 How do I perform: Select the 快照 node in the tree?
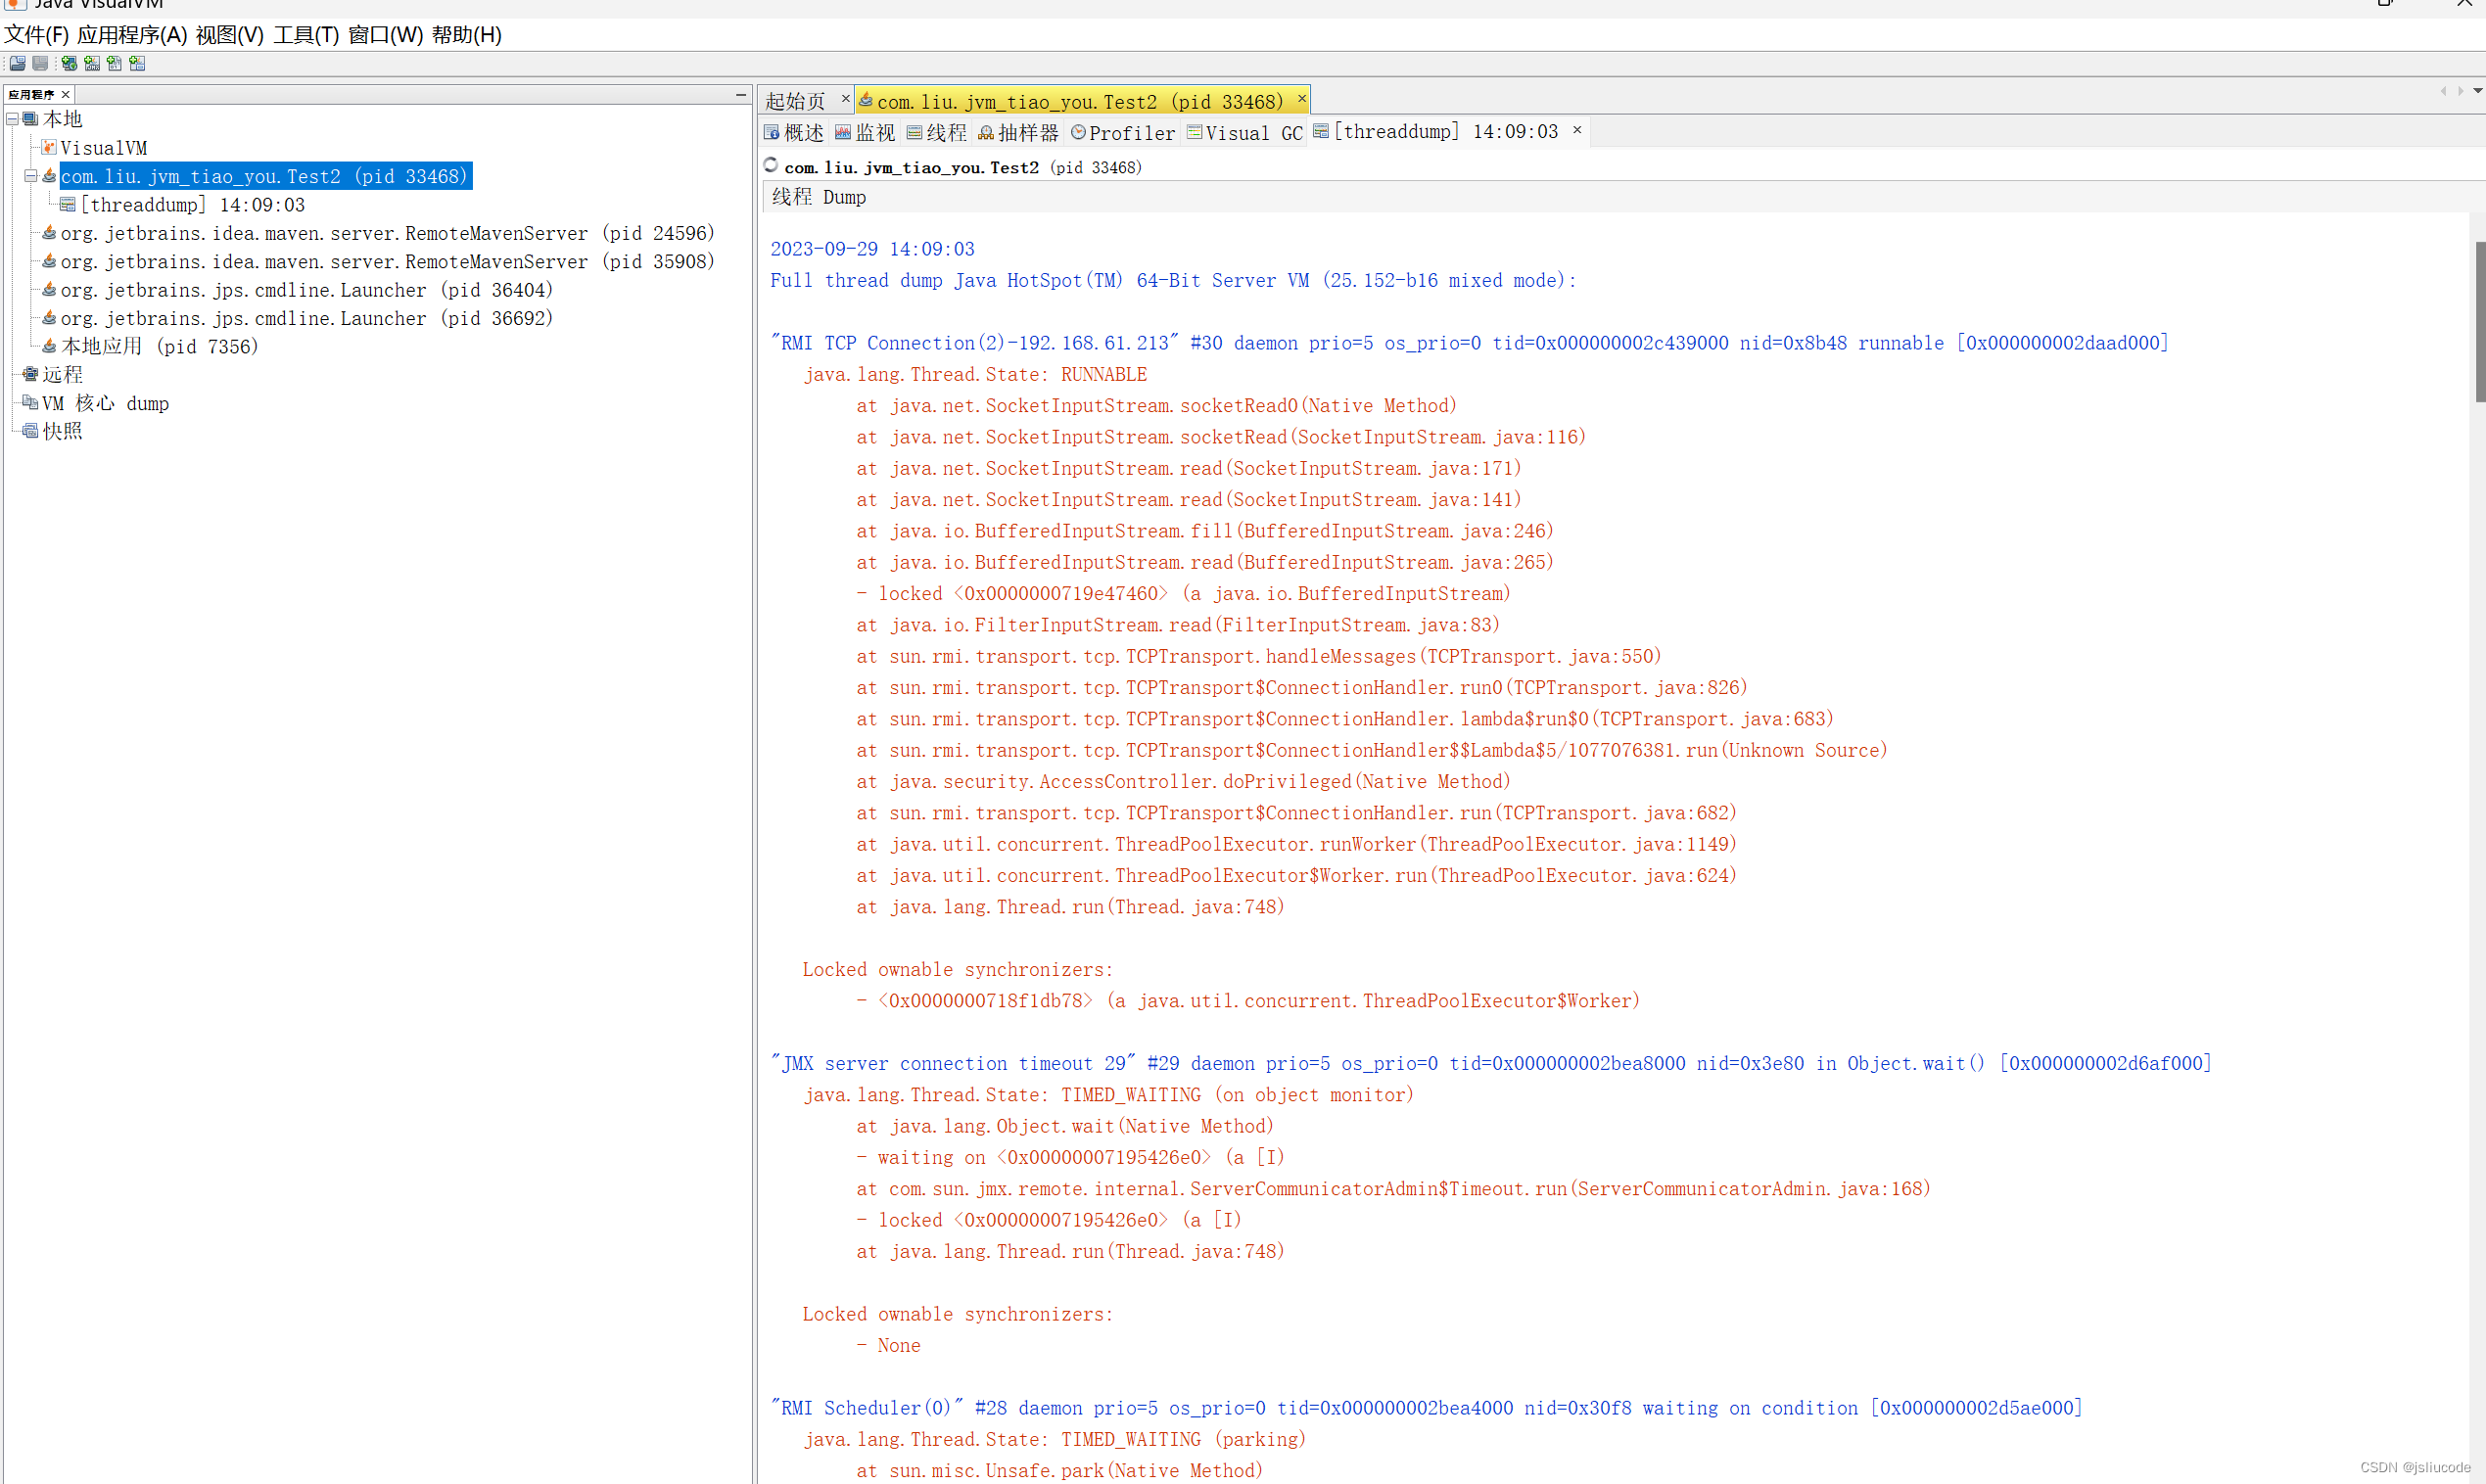(62, 431)
